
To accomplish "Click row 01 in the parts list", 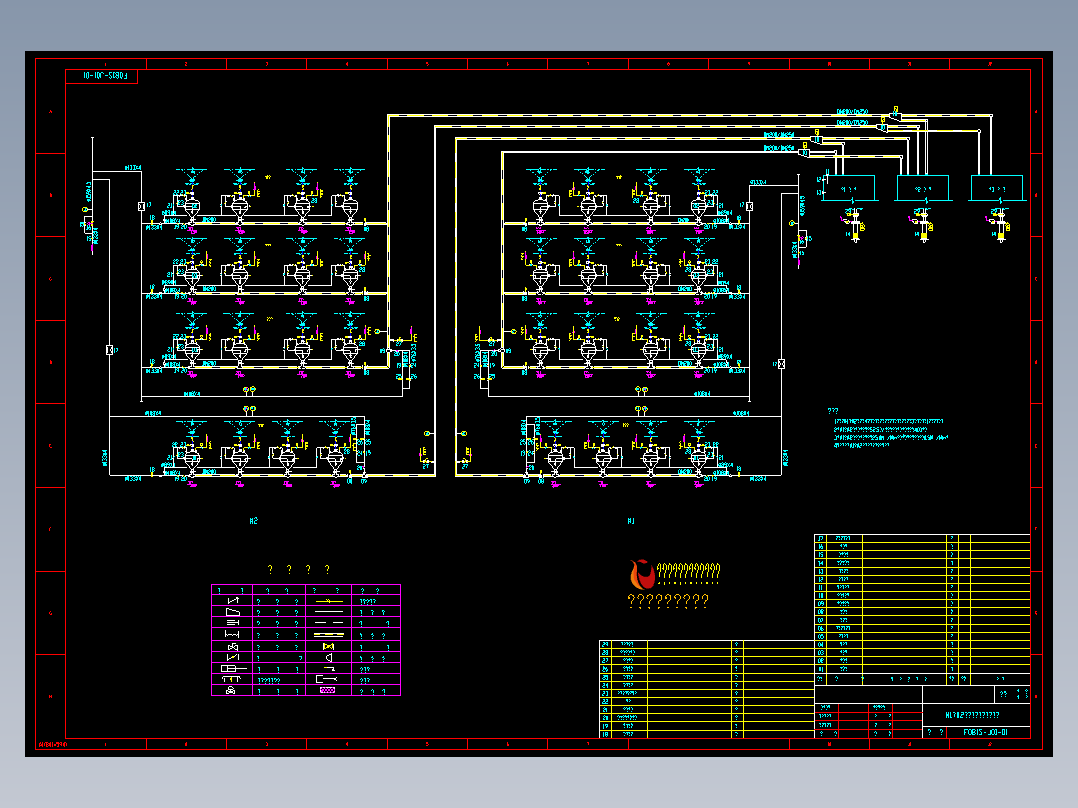I will point(922,668).
